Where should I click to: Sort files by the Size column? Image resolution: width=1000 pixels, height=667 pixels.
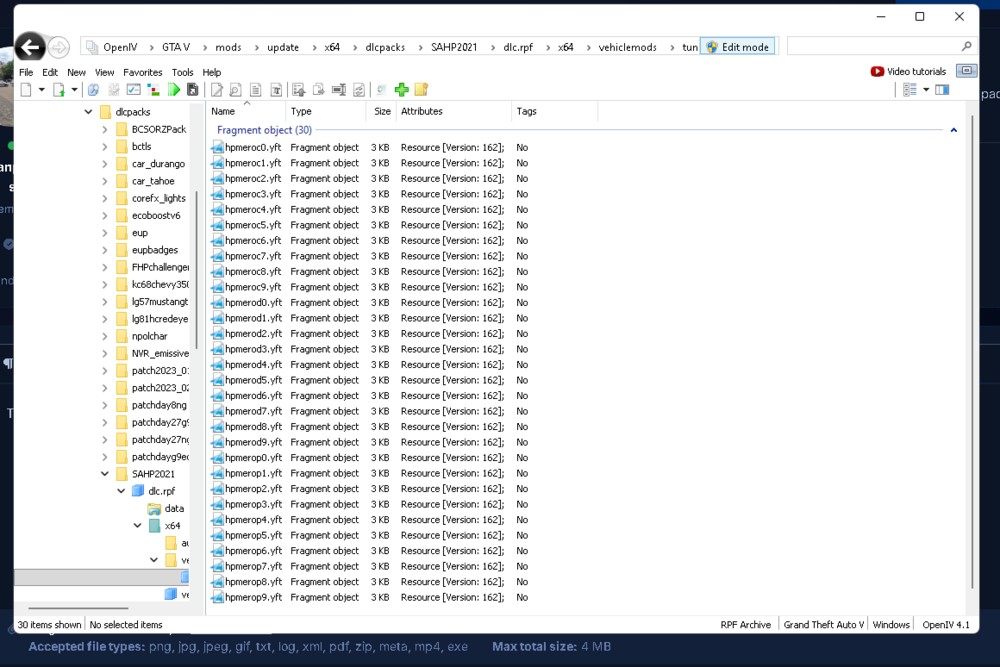[x=381, y=111]
